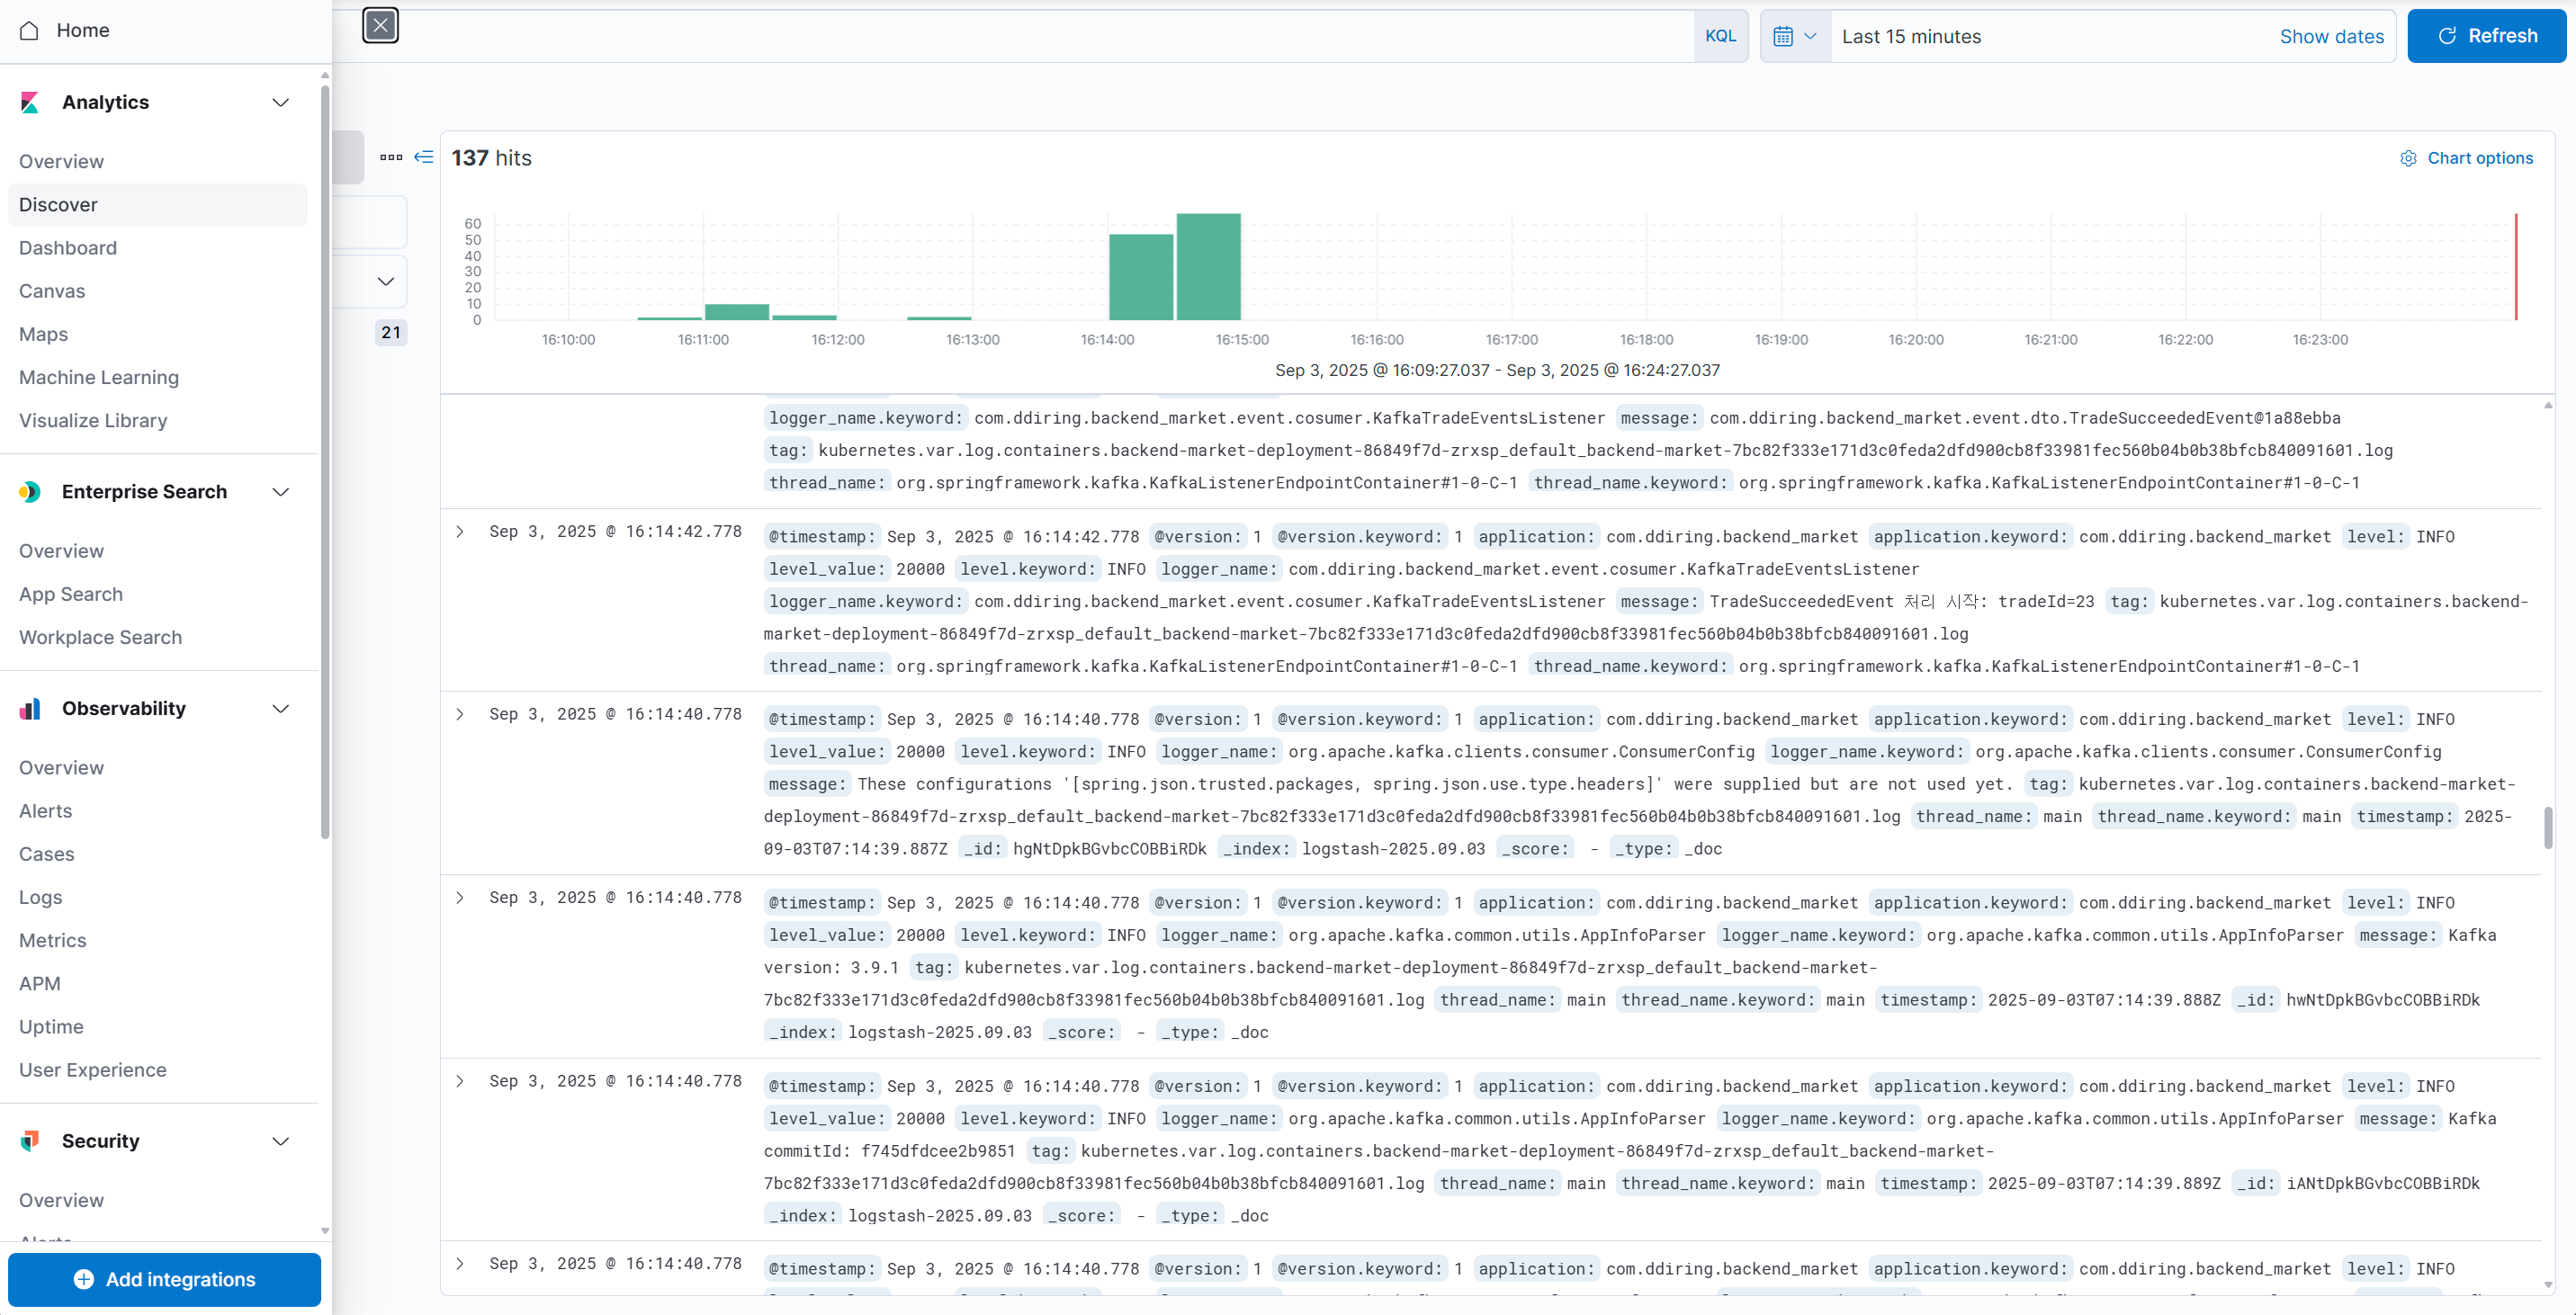This screenshot has height=1315, width=2576.
Task: Toggle the KQL query language switch
Action: 1720,37
